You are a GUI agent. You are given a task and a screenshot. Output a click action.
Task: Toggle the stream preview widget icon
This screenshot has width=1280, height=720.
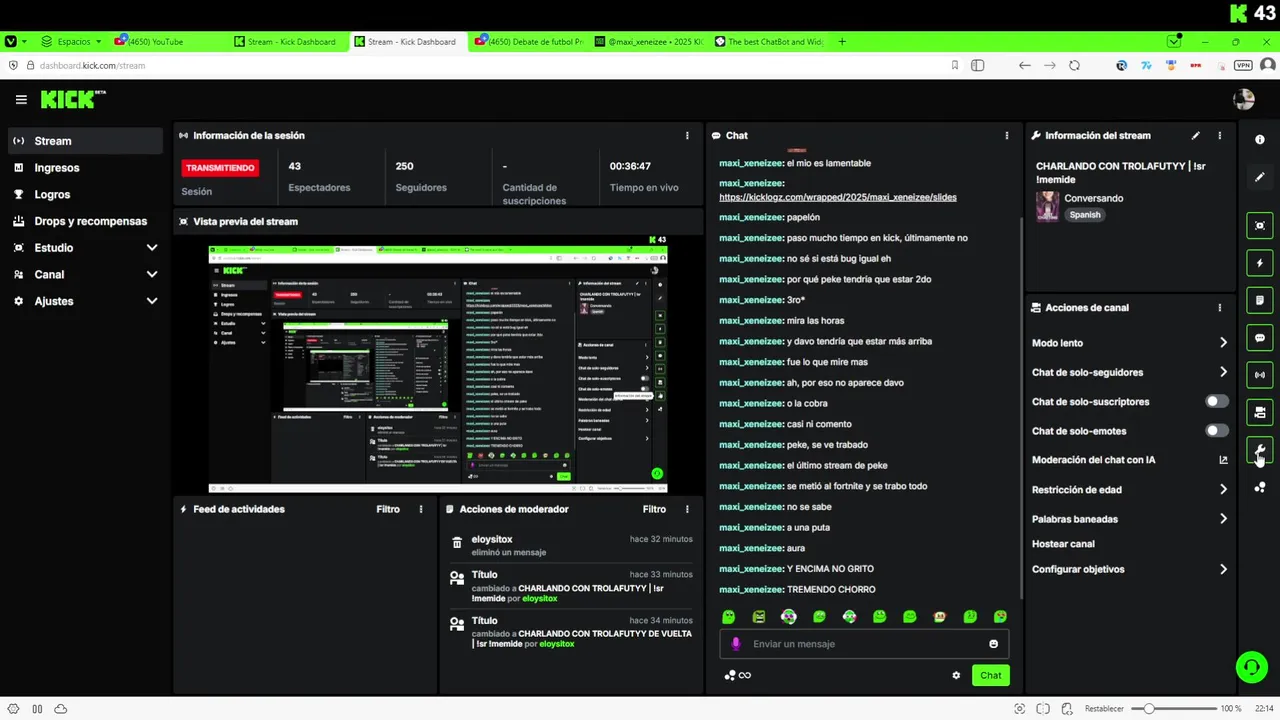(x=1260, y=226)
